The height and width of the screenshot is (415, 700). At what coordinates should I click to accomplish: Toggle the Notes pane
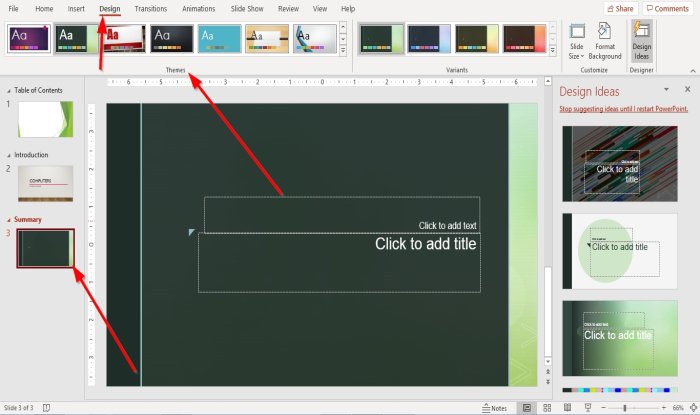[x=495, y=408]
